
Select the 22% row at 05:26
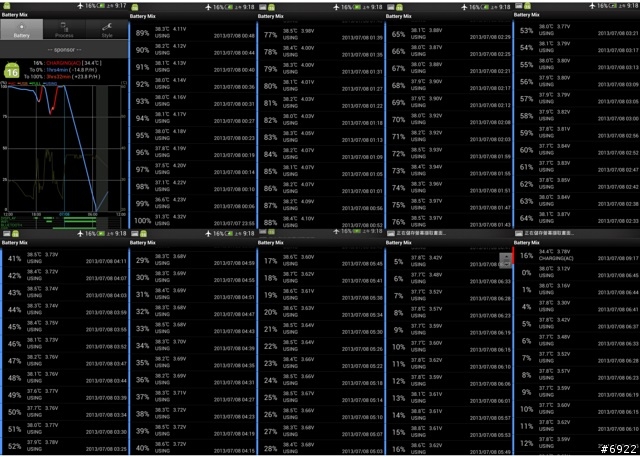point(321,346)
